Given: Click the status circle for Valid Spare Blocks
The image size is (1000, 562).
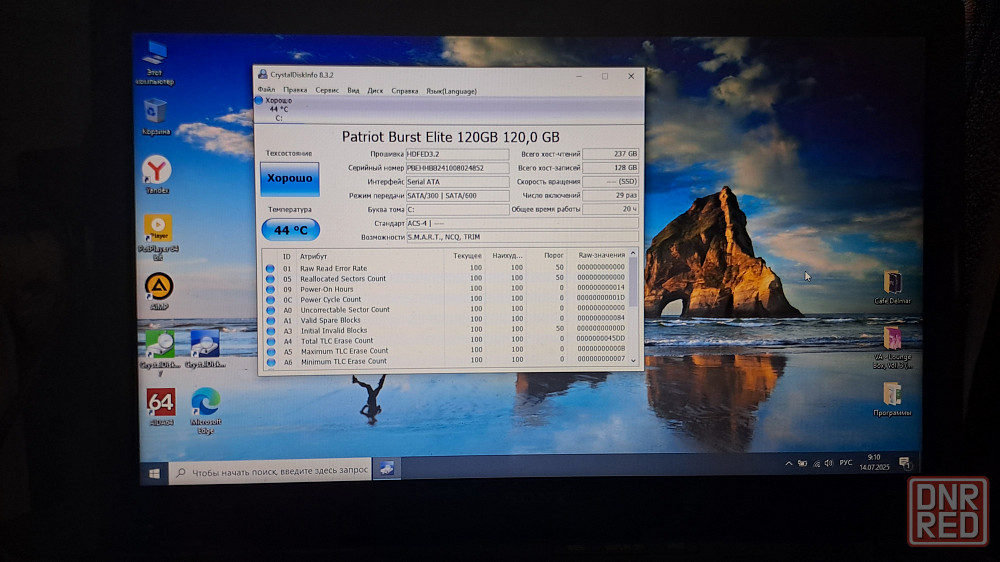Looking at the screenshot, I should pyautogui.click(x=270, y=320).
